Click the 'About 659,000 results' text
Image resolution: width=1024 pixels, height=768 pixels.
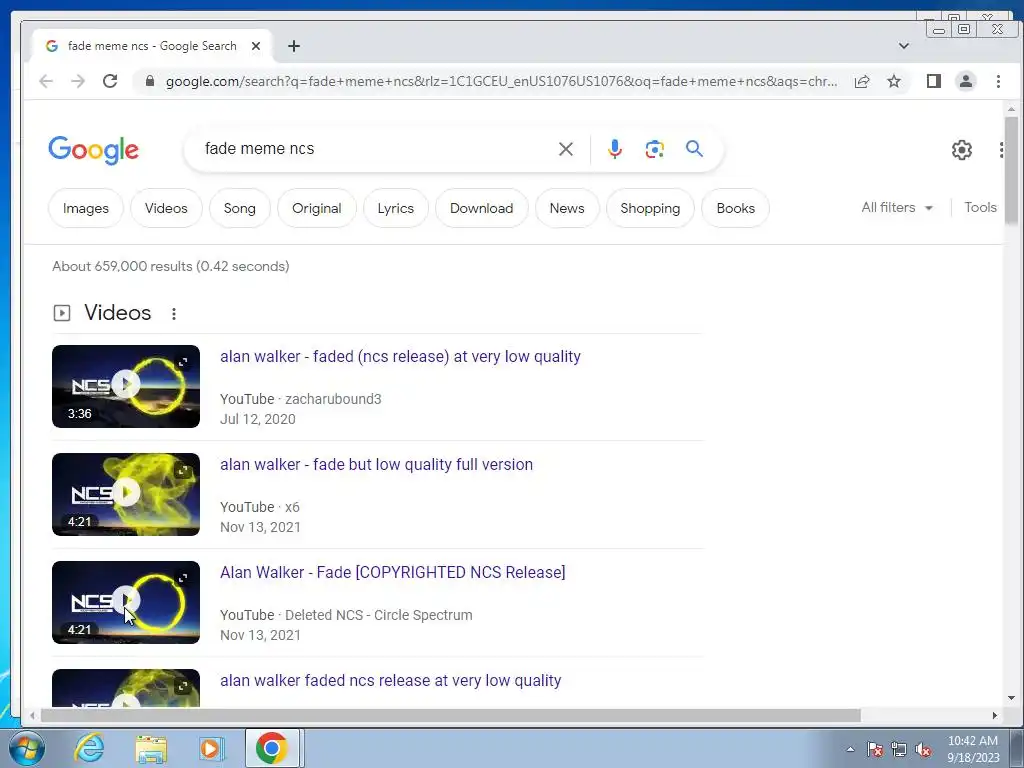170,266
